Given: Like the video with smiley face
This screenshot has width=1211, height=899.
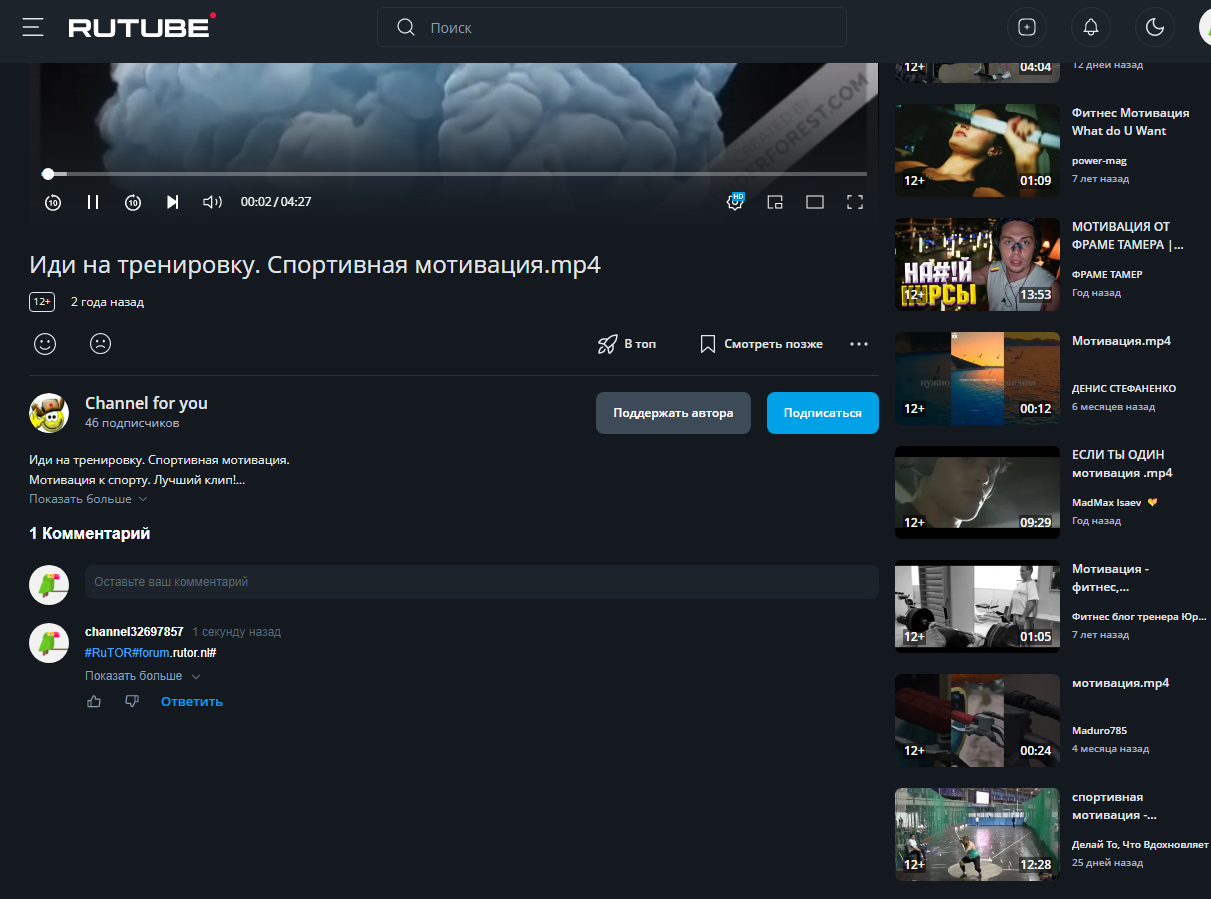Looking at the screenshot, I should pos(45,344).
